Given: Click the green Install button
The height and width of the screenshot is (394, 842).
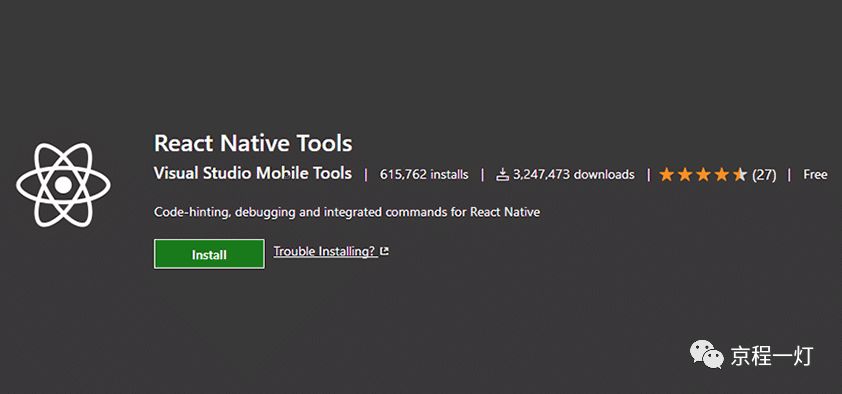Looking at the screenshot, I should (209, 254).
